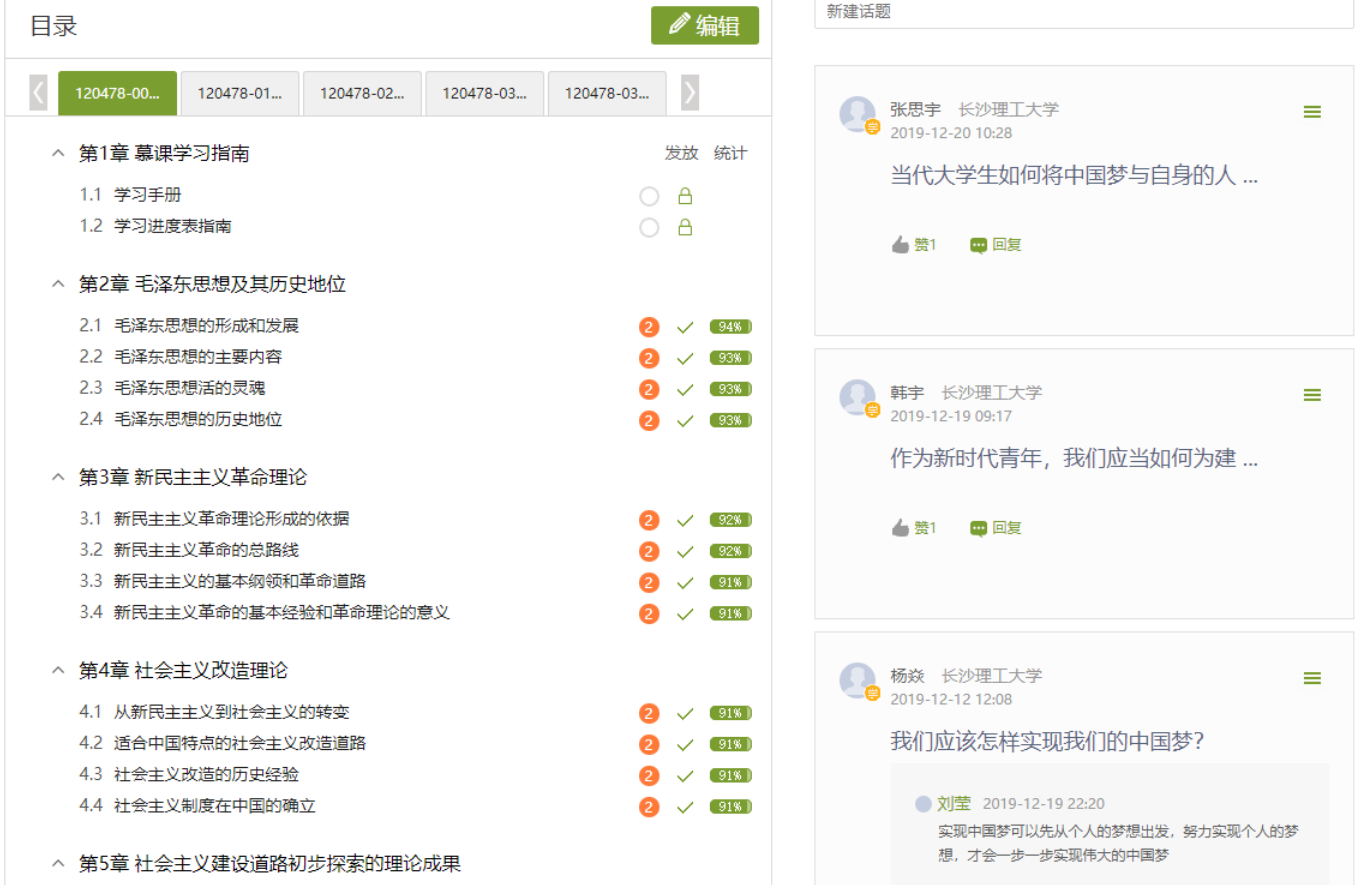Click the lock icon for 1.2 学习进度表指南
1369x885 pixels.
point(685,228)
